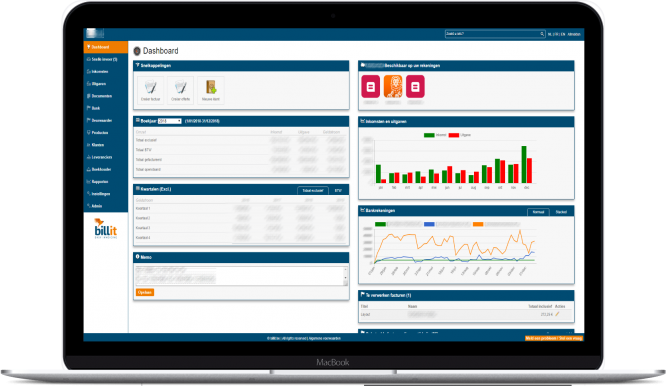This screenshot has height=386, width=666.
Task: Click the Billit logo in sidebar
Action: pyautogui.click(x=105, y=229)
